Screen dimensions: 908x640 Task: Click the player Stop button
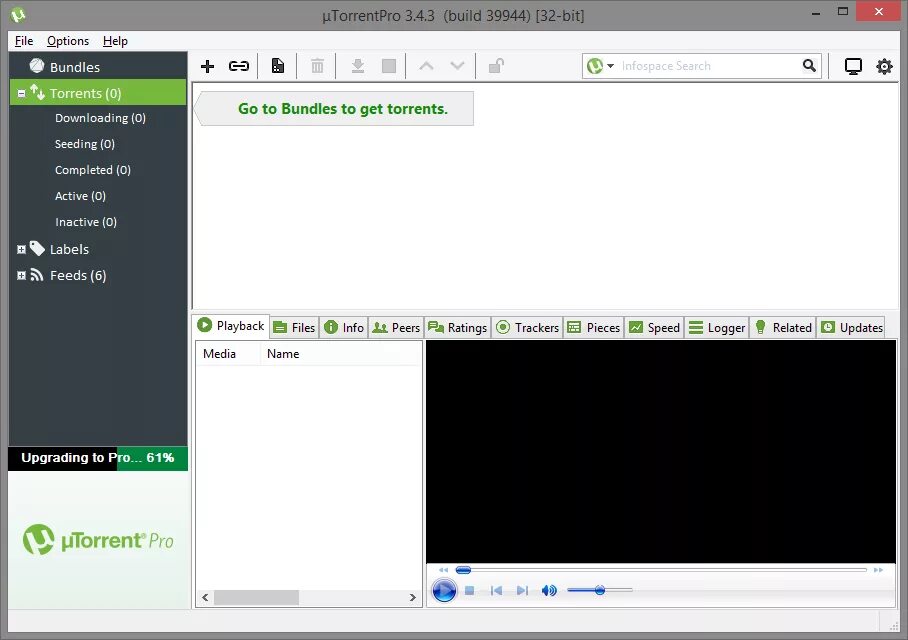point(470,591)
